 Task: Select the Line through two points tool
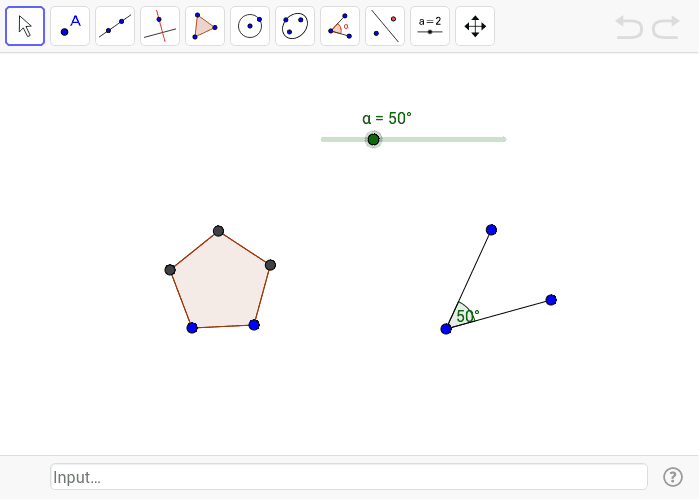point(115,26)
